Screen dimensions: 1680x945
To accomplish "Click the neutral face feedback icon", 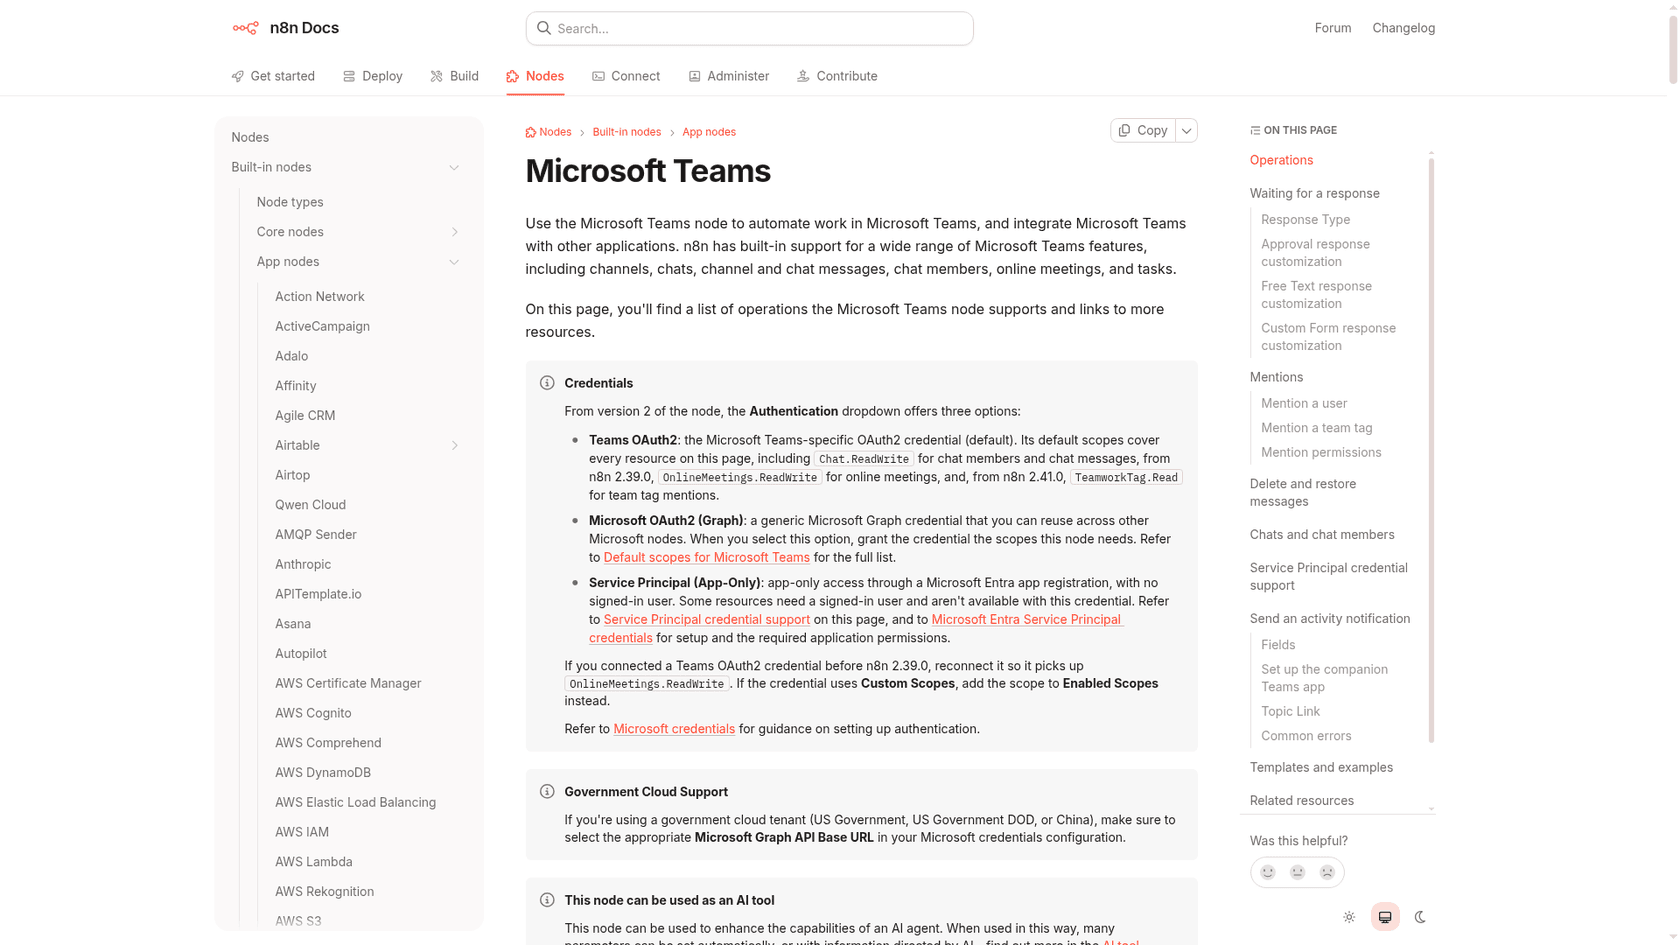I will tap(1297, 872).
